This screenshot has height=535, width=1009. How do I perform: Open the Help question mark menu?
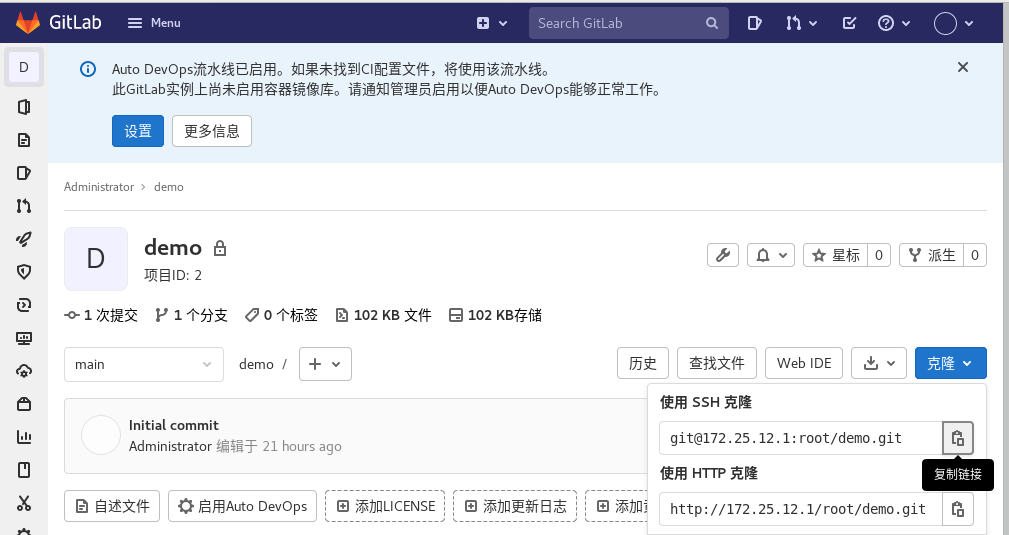[x=894, y=23]
